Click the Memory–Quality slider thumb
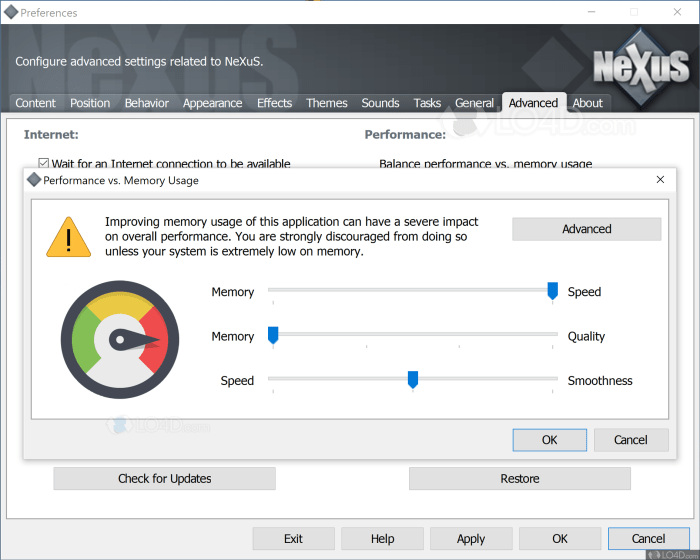This screenshot has height=560, width=700. click(x=273, y=335)
